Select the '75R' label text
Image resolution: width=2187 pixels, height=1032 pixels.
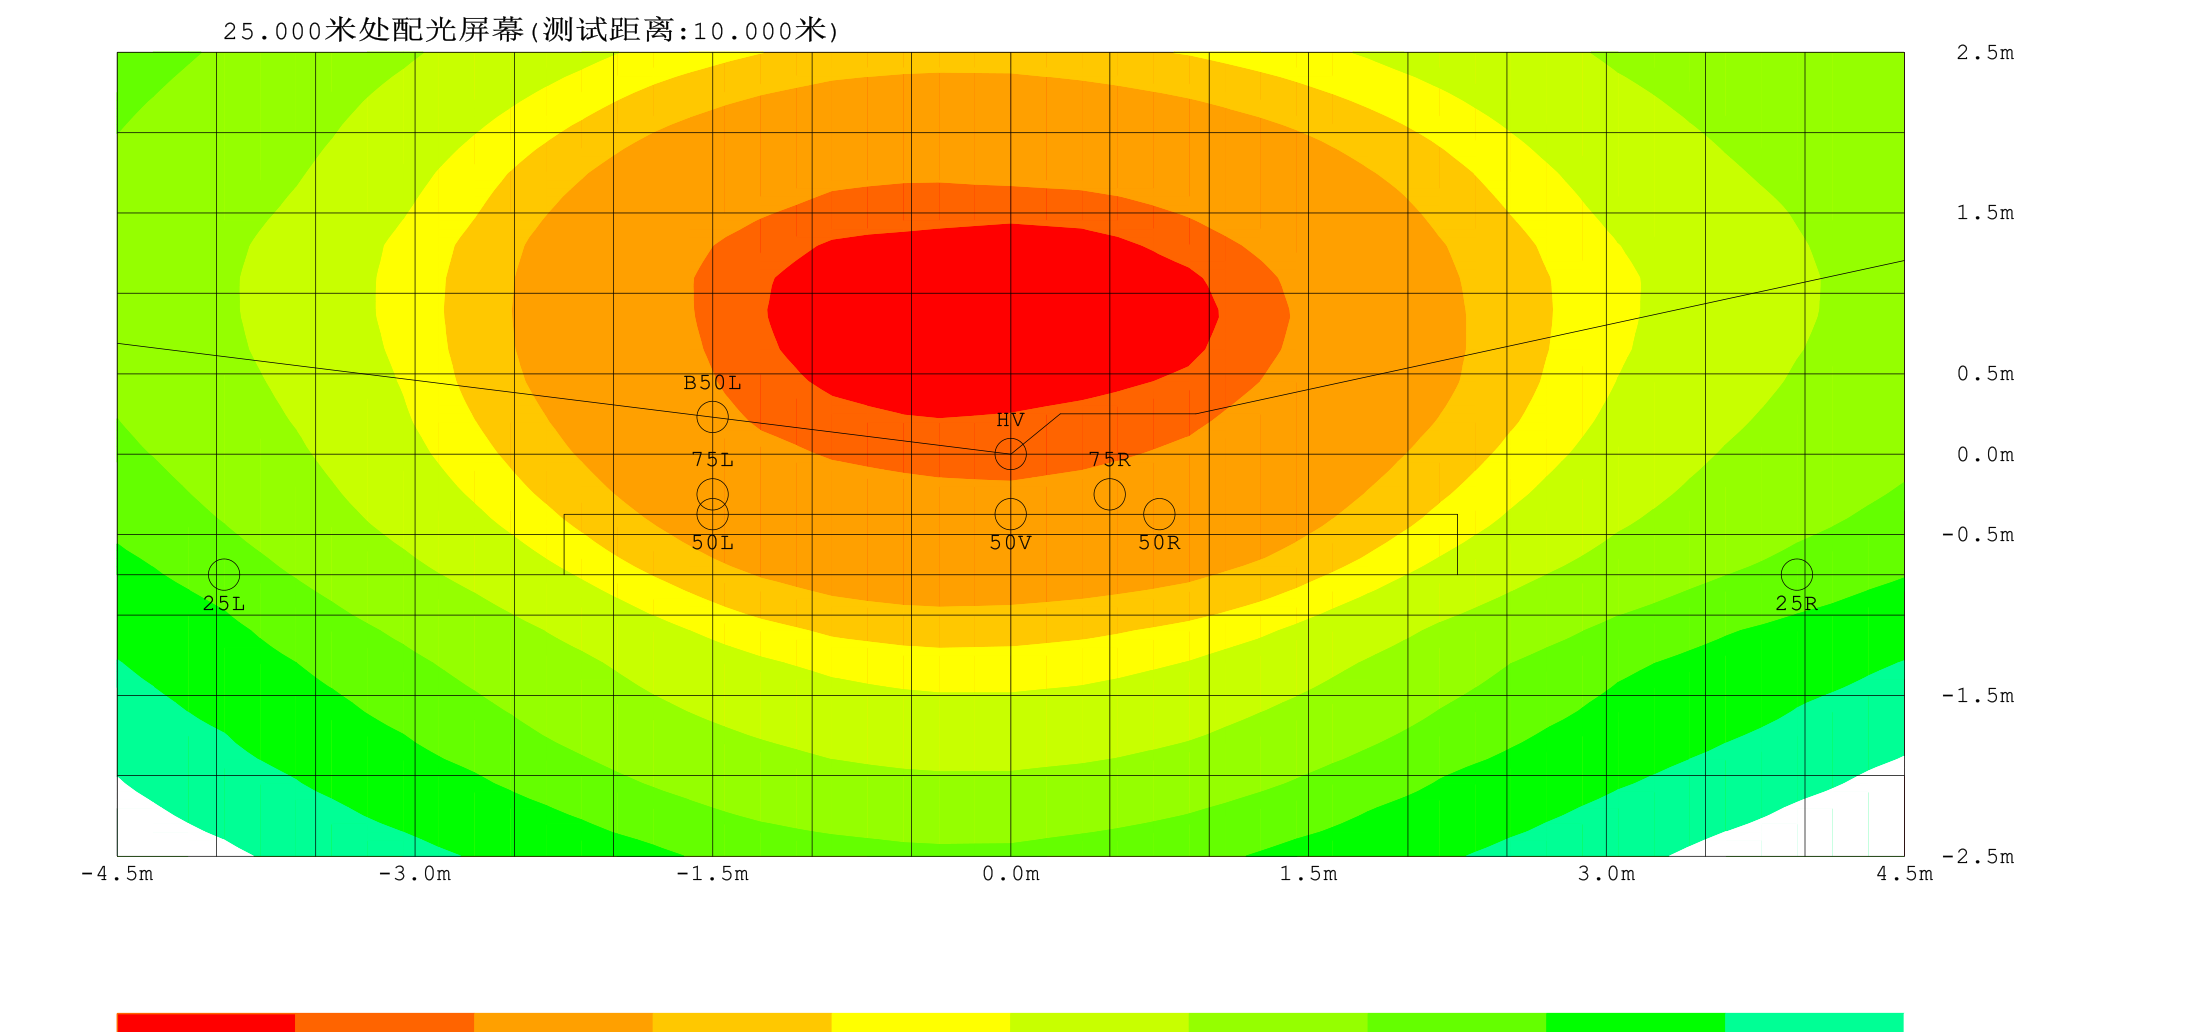click(x=1109, y=460)
